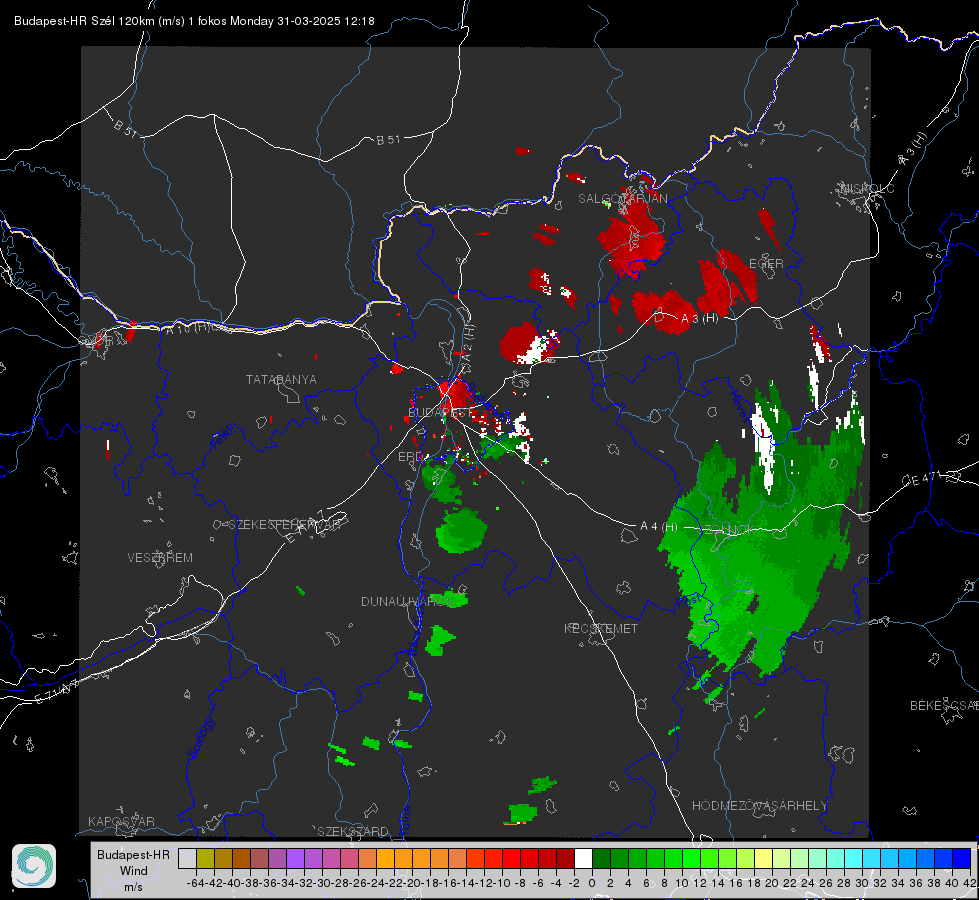Image resolution: width=979 pixels, height=900 pixels.
Task: Pick the light gray first legend swatch
Action: 187,859
